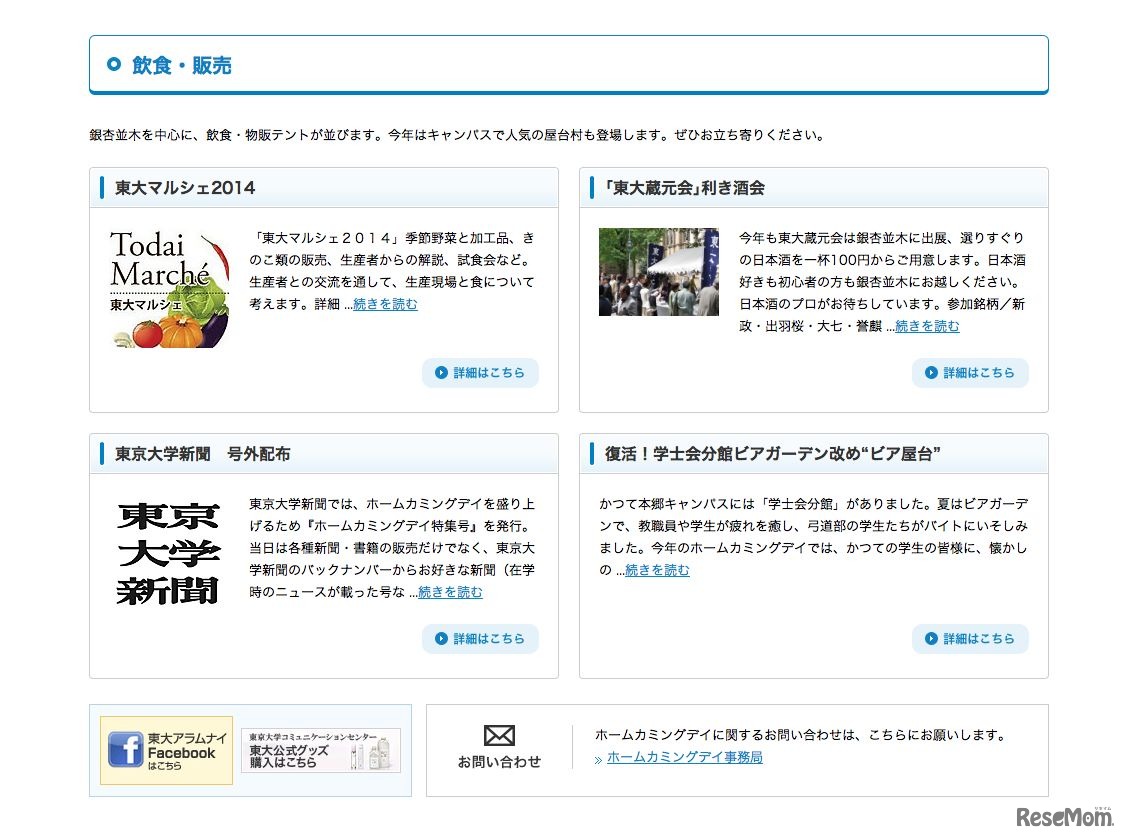This screenshot has height=840, width=1127.
Task: Open the ホームカミングデイ事務局 link
Action: click(684, 757)
